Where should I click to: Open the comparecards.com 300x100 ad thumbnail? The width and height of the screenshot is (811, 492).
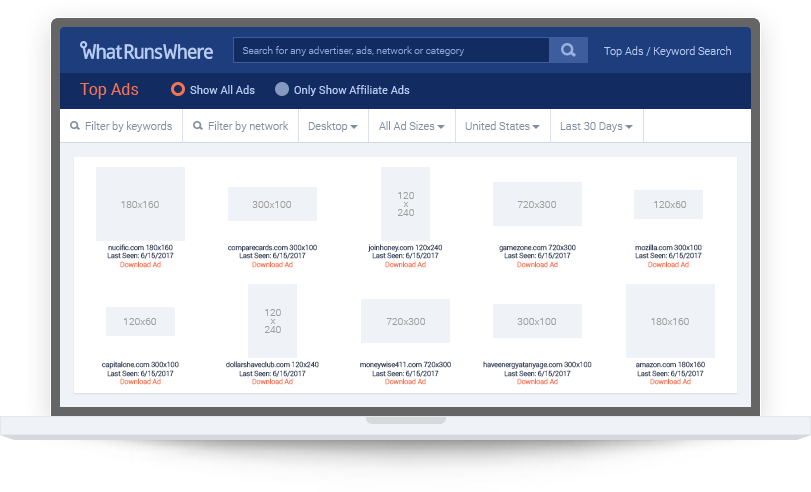[272, 204]
